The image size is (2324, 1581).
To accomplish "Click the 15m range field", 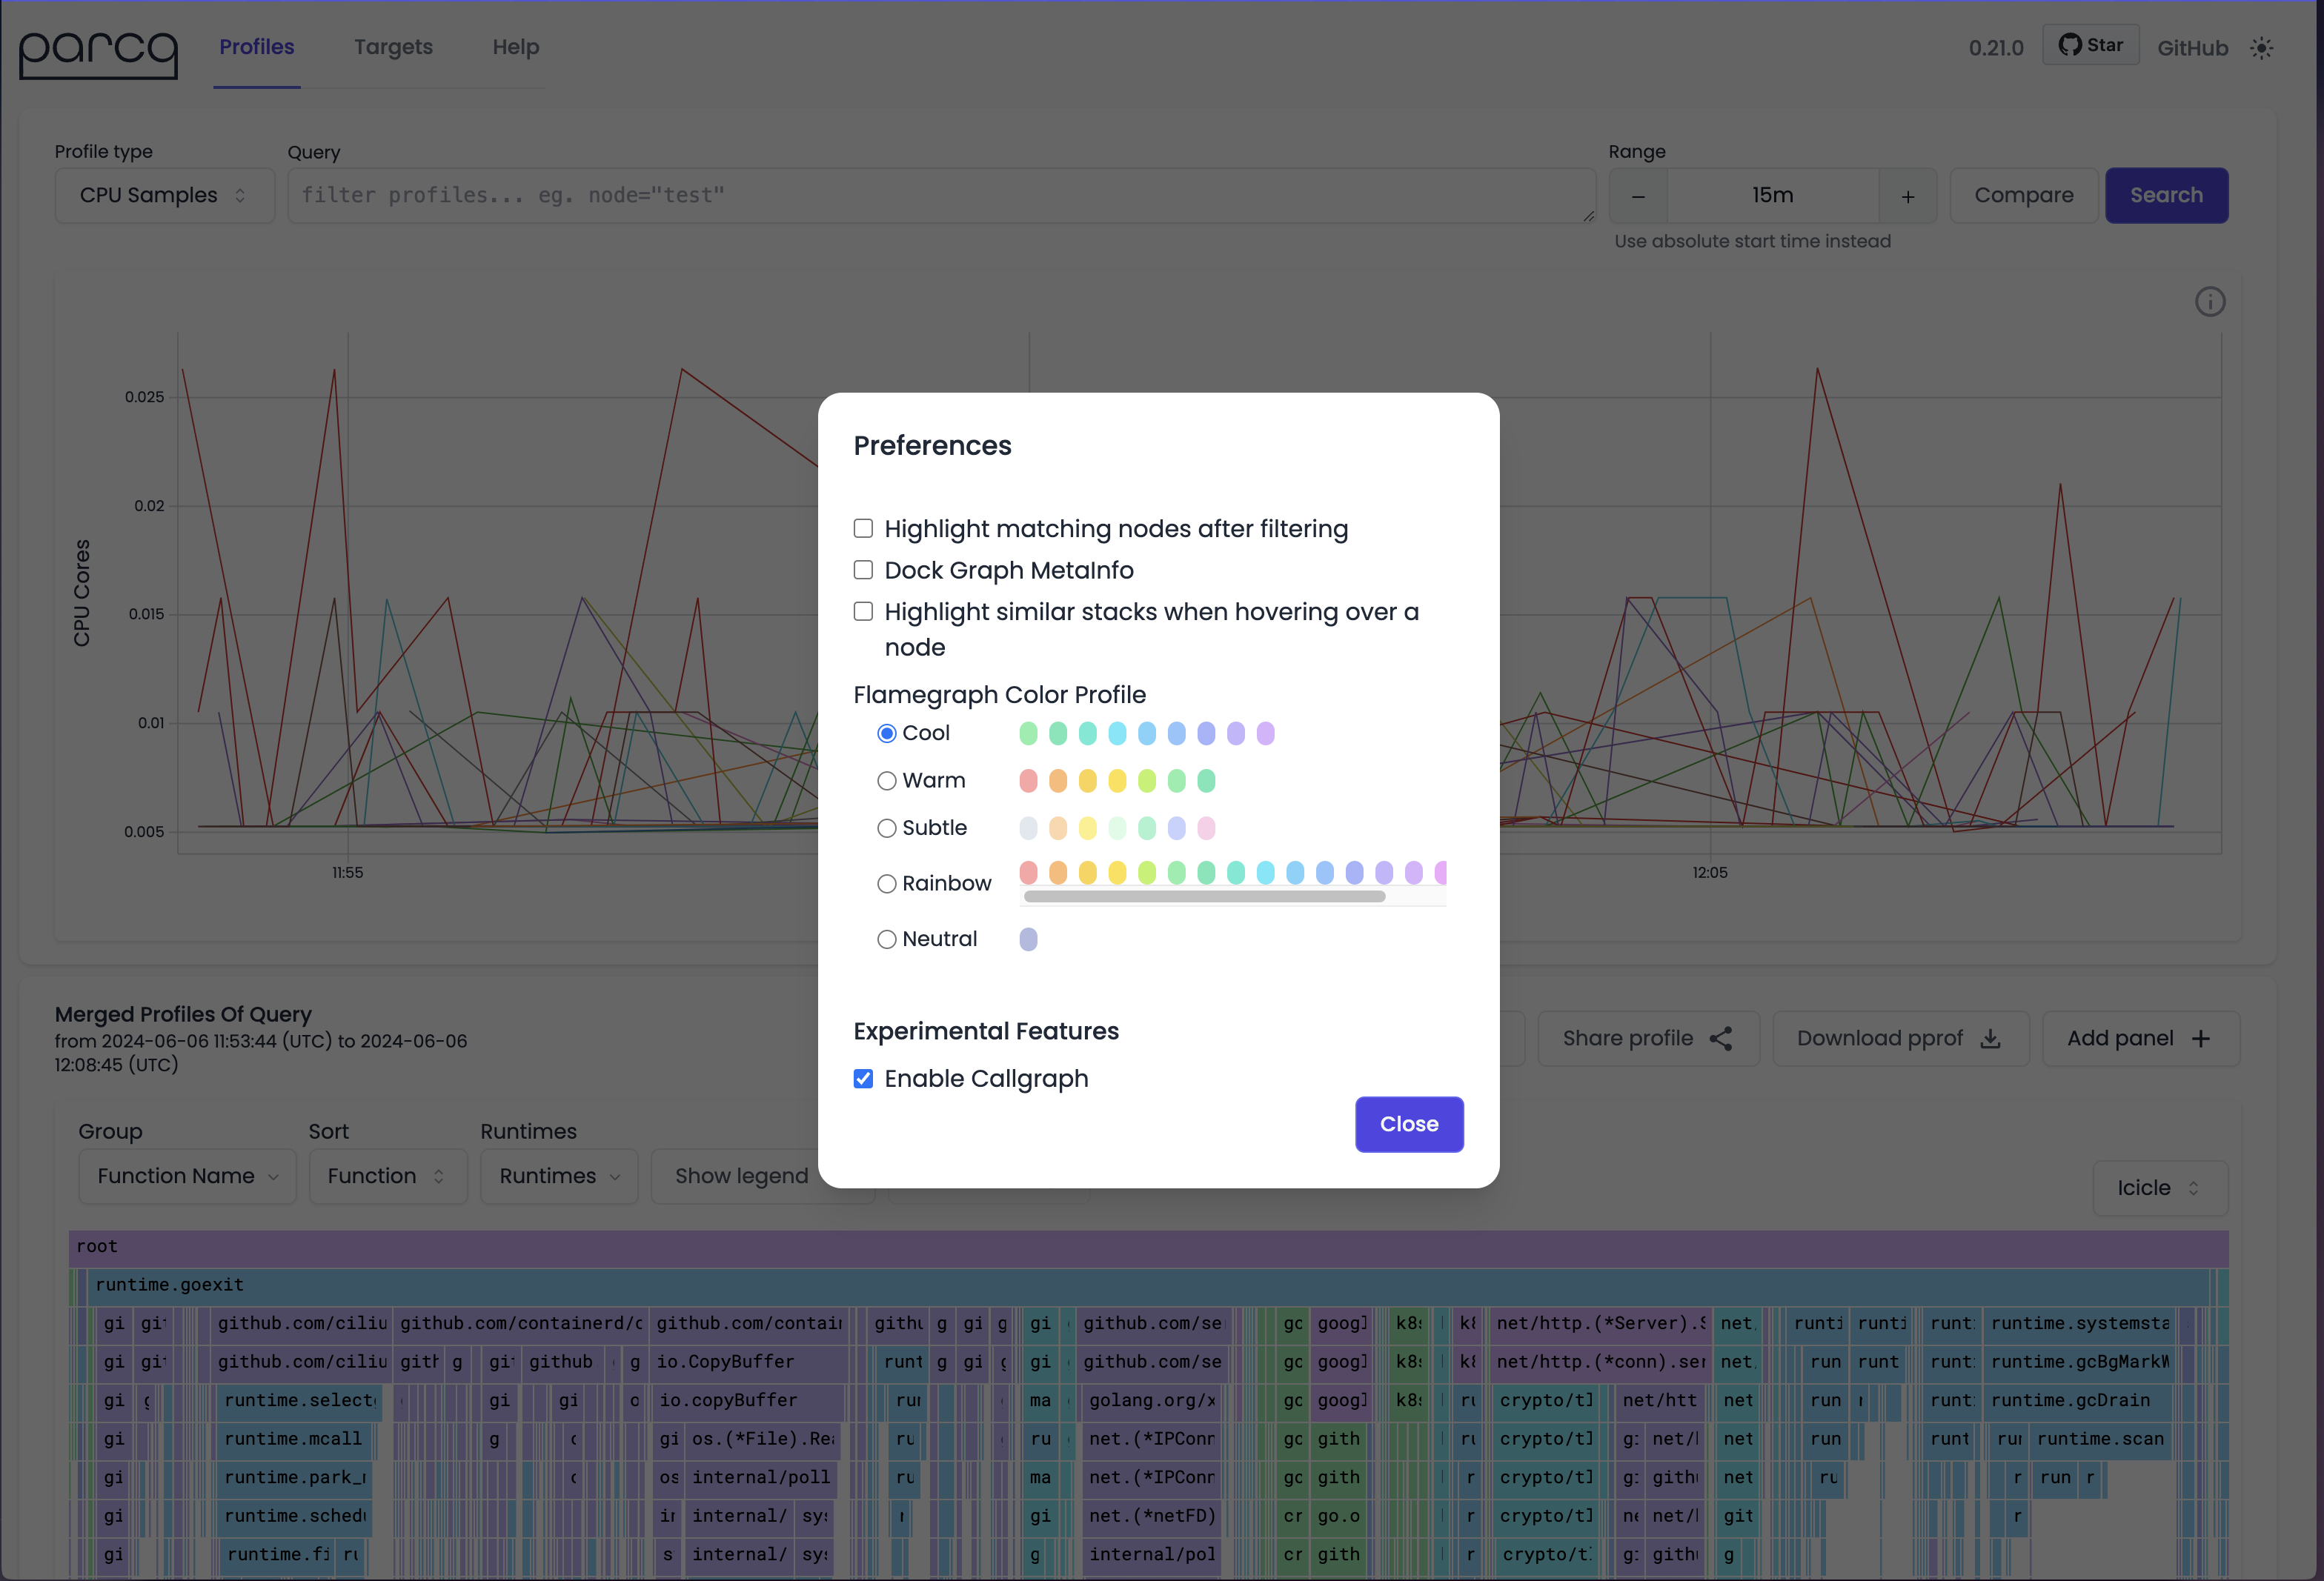I will pyautogui.click(x=1773, y=195).
